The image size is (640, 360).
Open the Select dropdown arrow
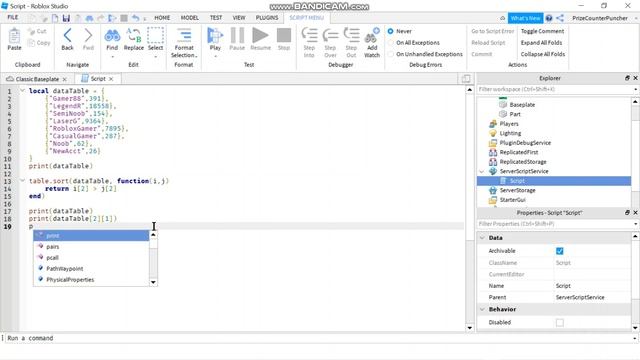[156, 57]
